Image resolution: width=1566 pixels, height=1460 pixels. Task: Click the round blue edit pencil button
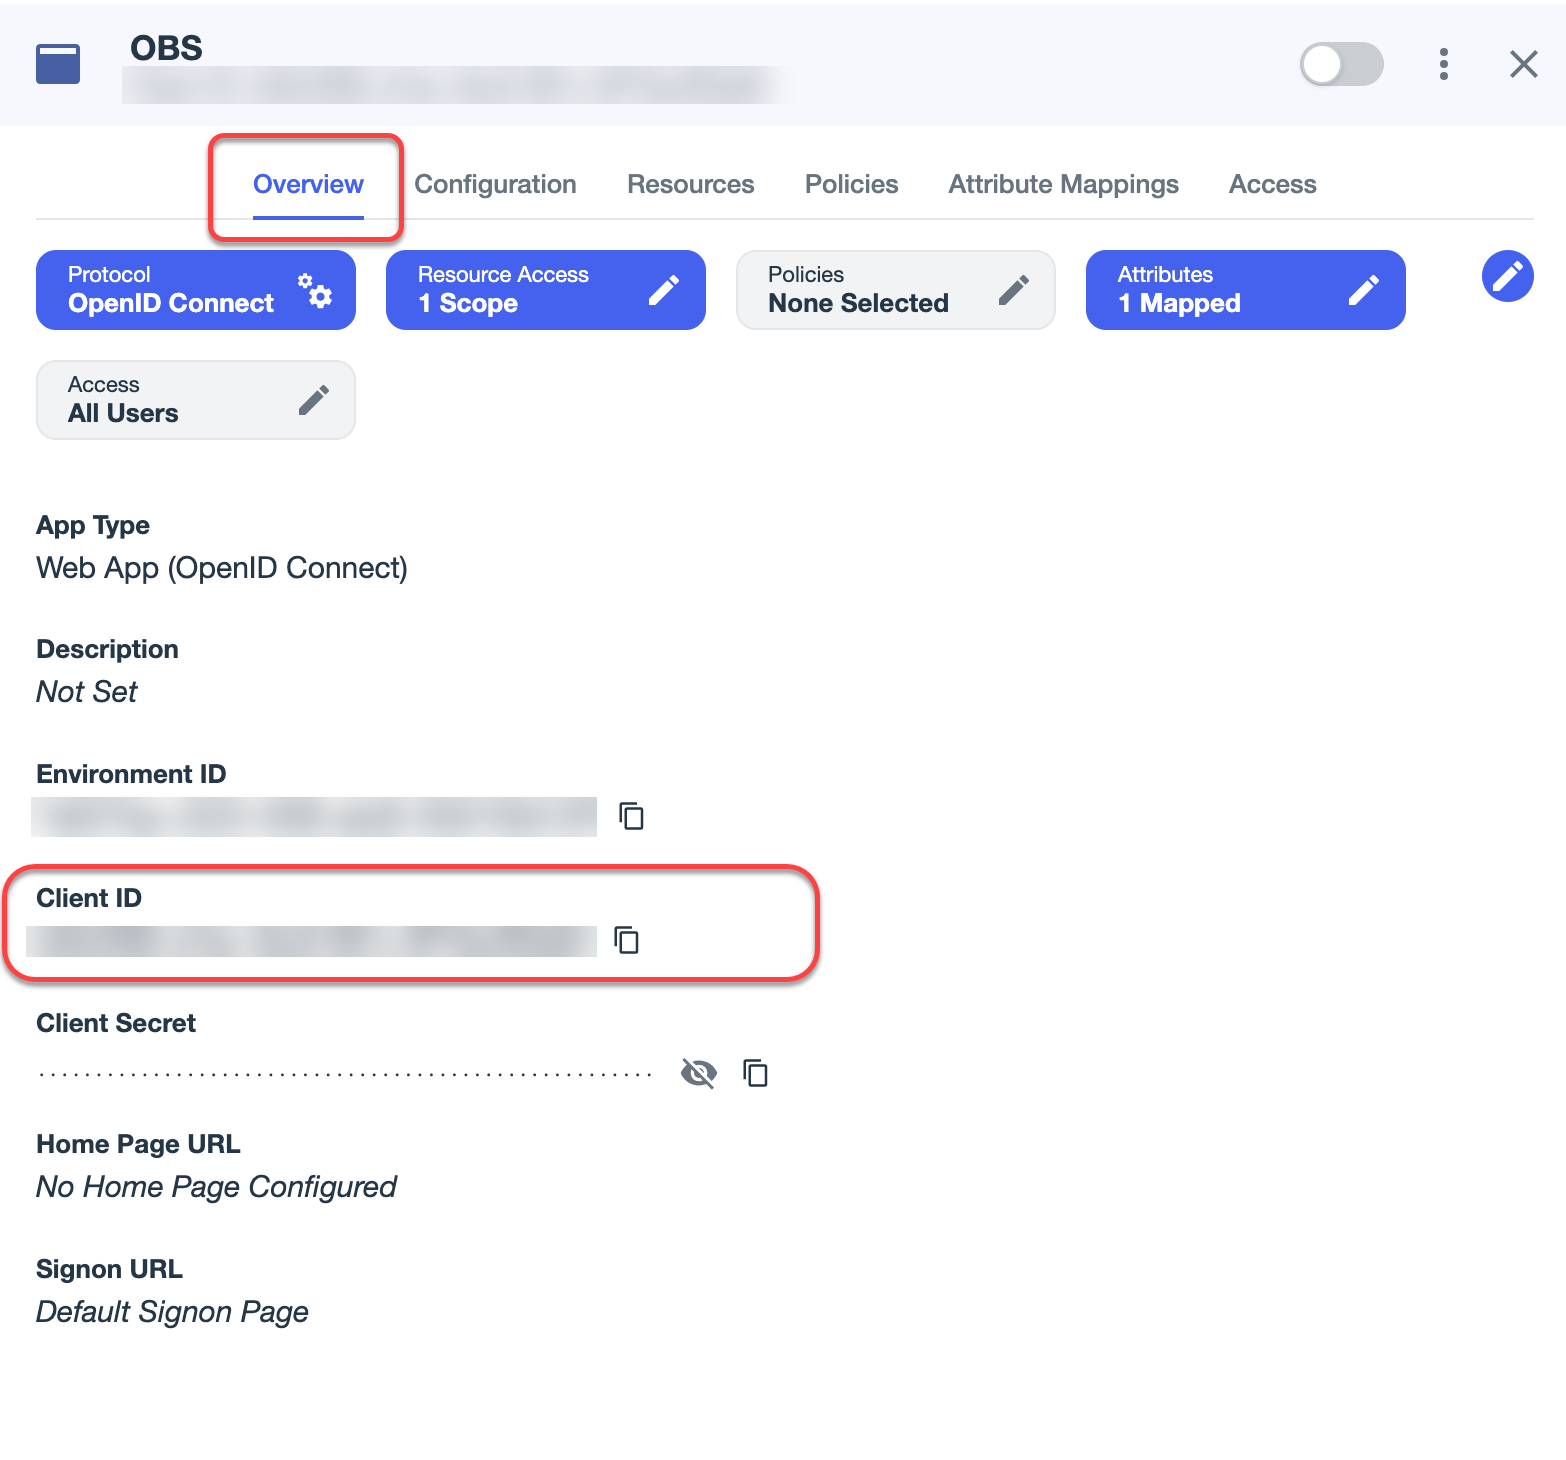click(x=1507, y=276)
